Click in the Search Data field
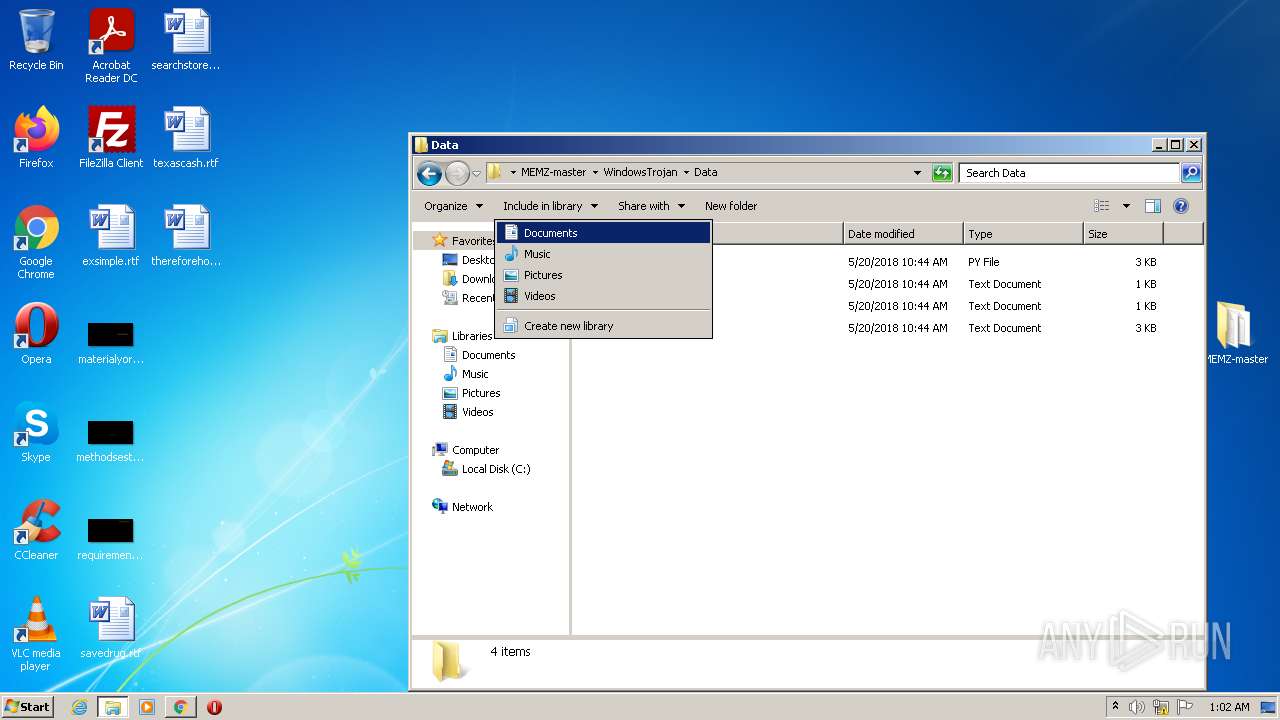Image resolution: width=1280 pixels, height=720 pixels. tap(1070, 173)
